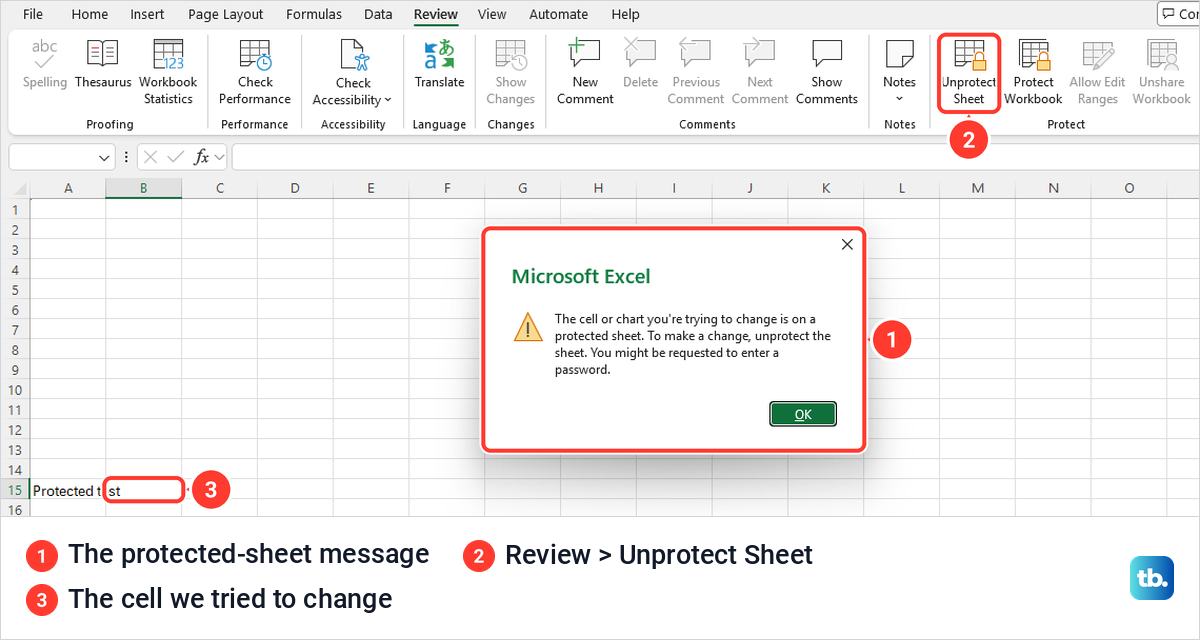Open the File menu

point(33,14)
